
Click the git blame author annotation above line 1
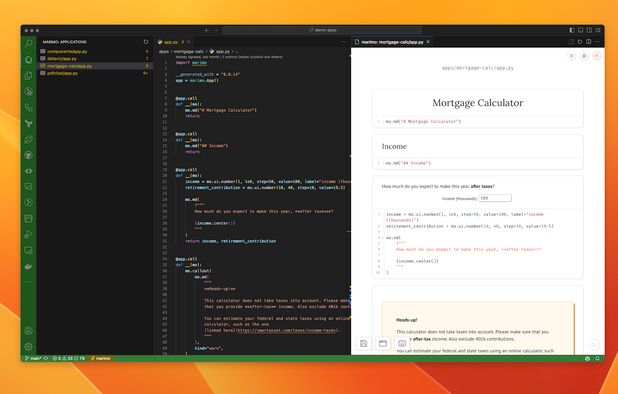click(x=229, y=57)
